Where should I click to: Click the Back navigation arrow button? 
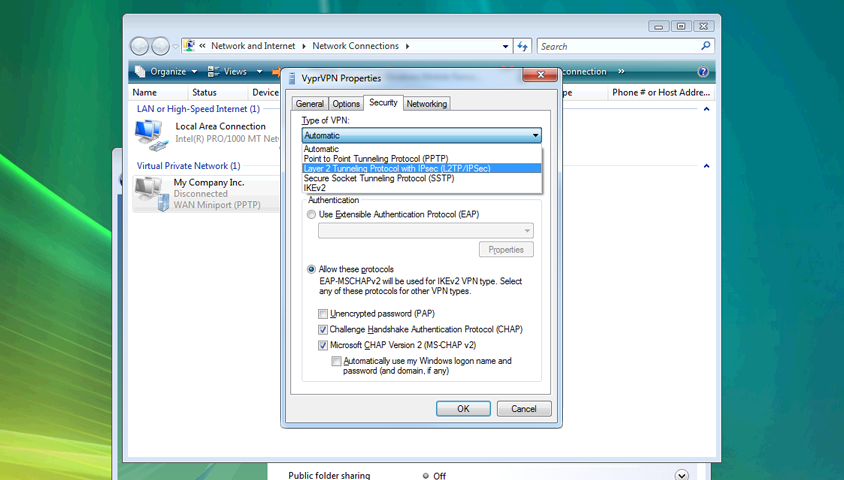[140, 46]
